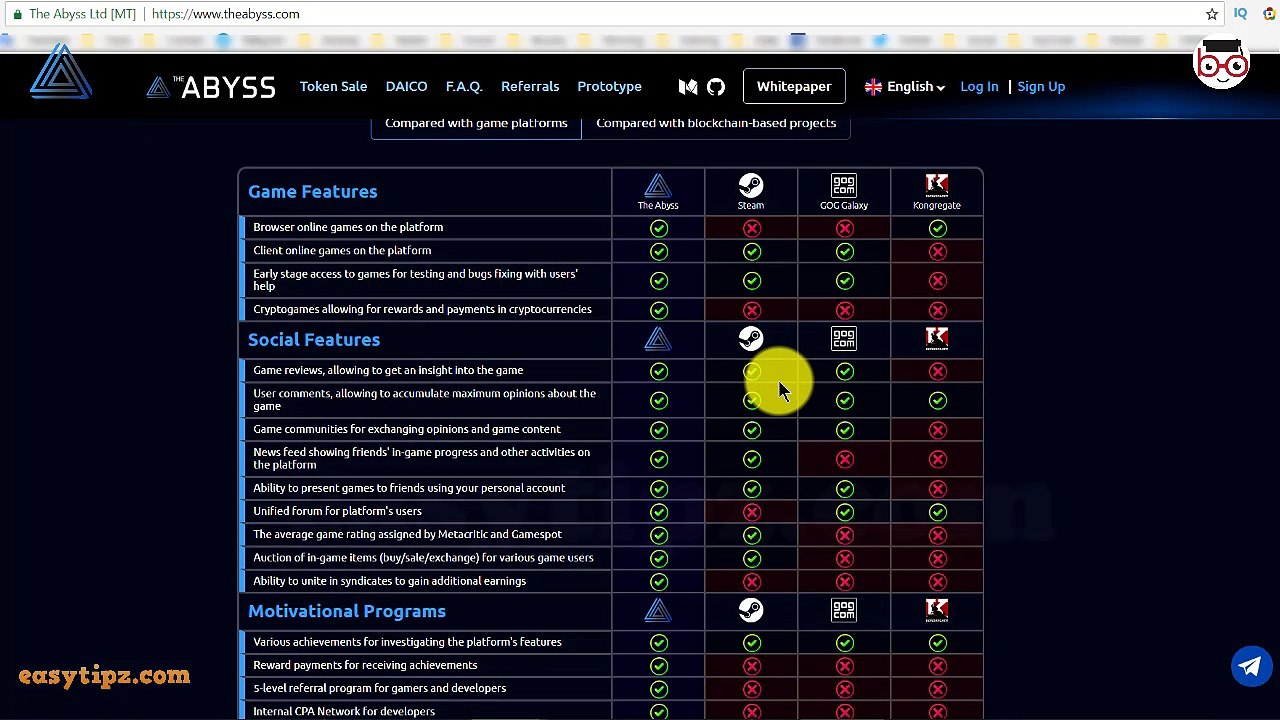This screenshot has width=1280, height=720.
Task: Open Referrals menu item
Action: pos(530,87)
